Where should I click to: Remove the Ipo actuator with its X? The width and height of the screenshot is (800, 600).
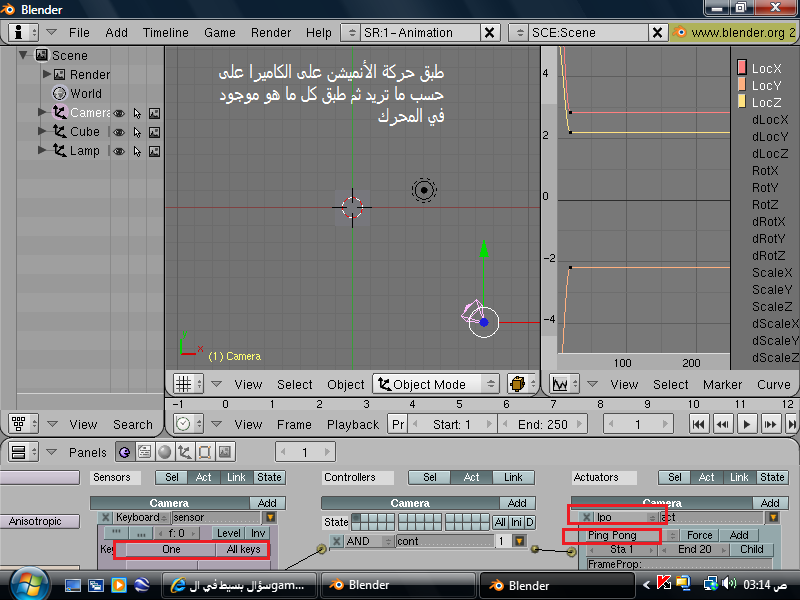tap(587, 517)
